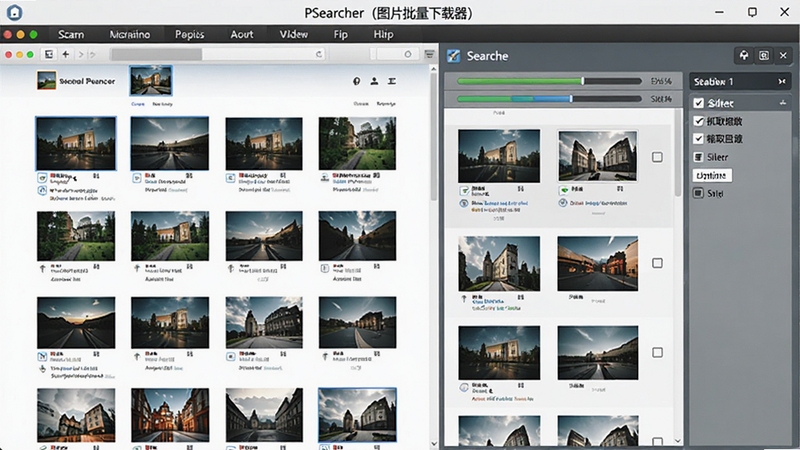Screen dimensions: 800x450
Task: Uncheck the Silter checkbox
Action: [698, 103]
